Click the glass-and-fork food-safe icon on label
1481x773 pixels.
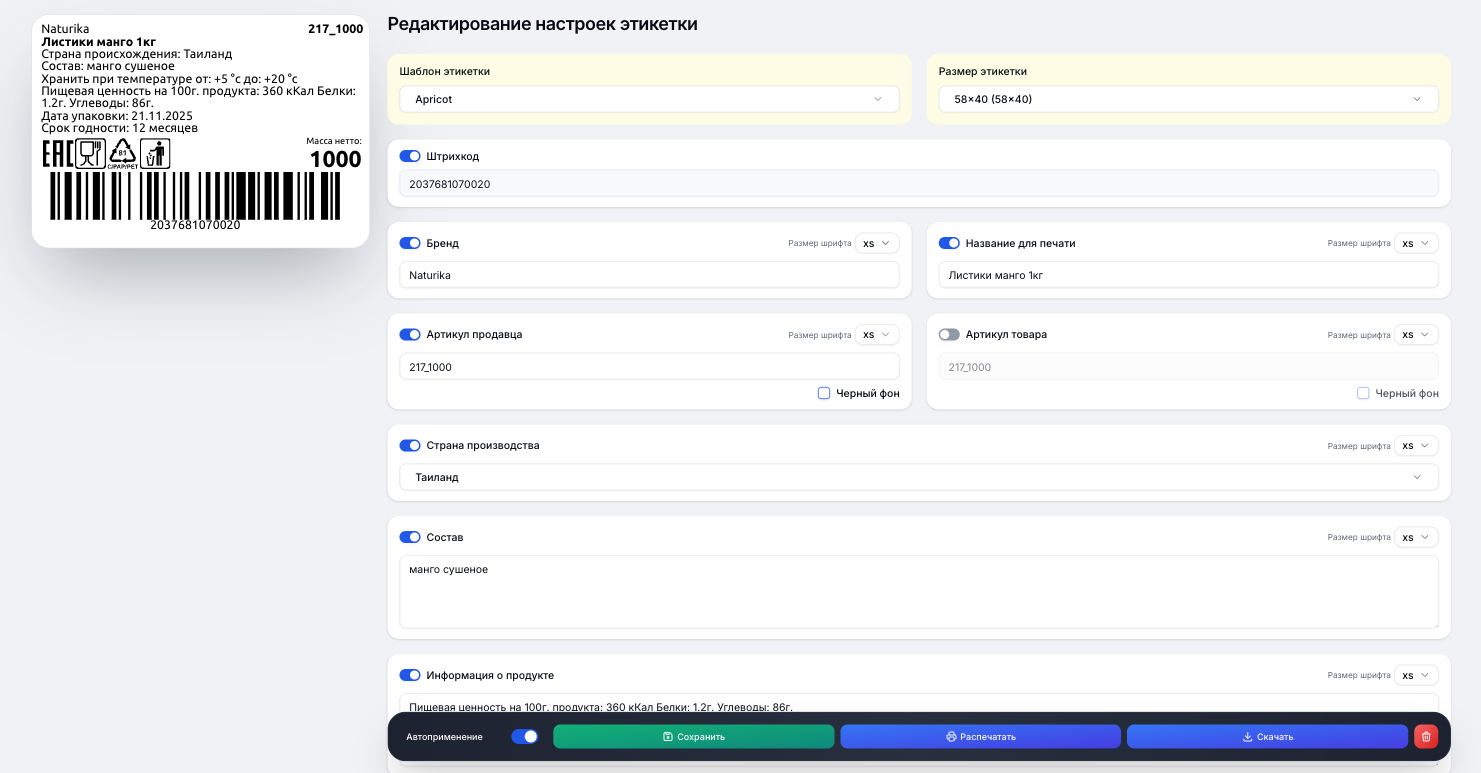pyautogui.click(x=90, y=152)
